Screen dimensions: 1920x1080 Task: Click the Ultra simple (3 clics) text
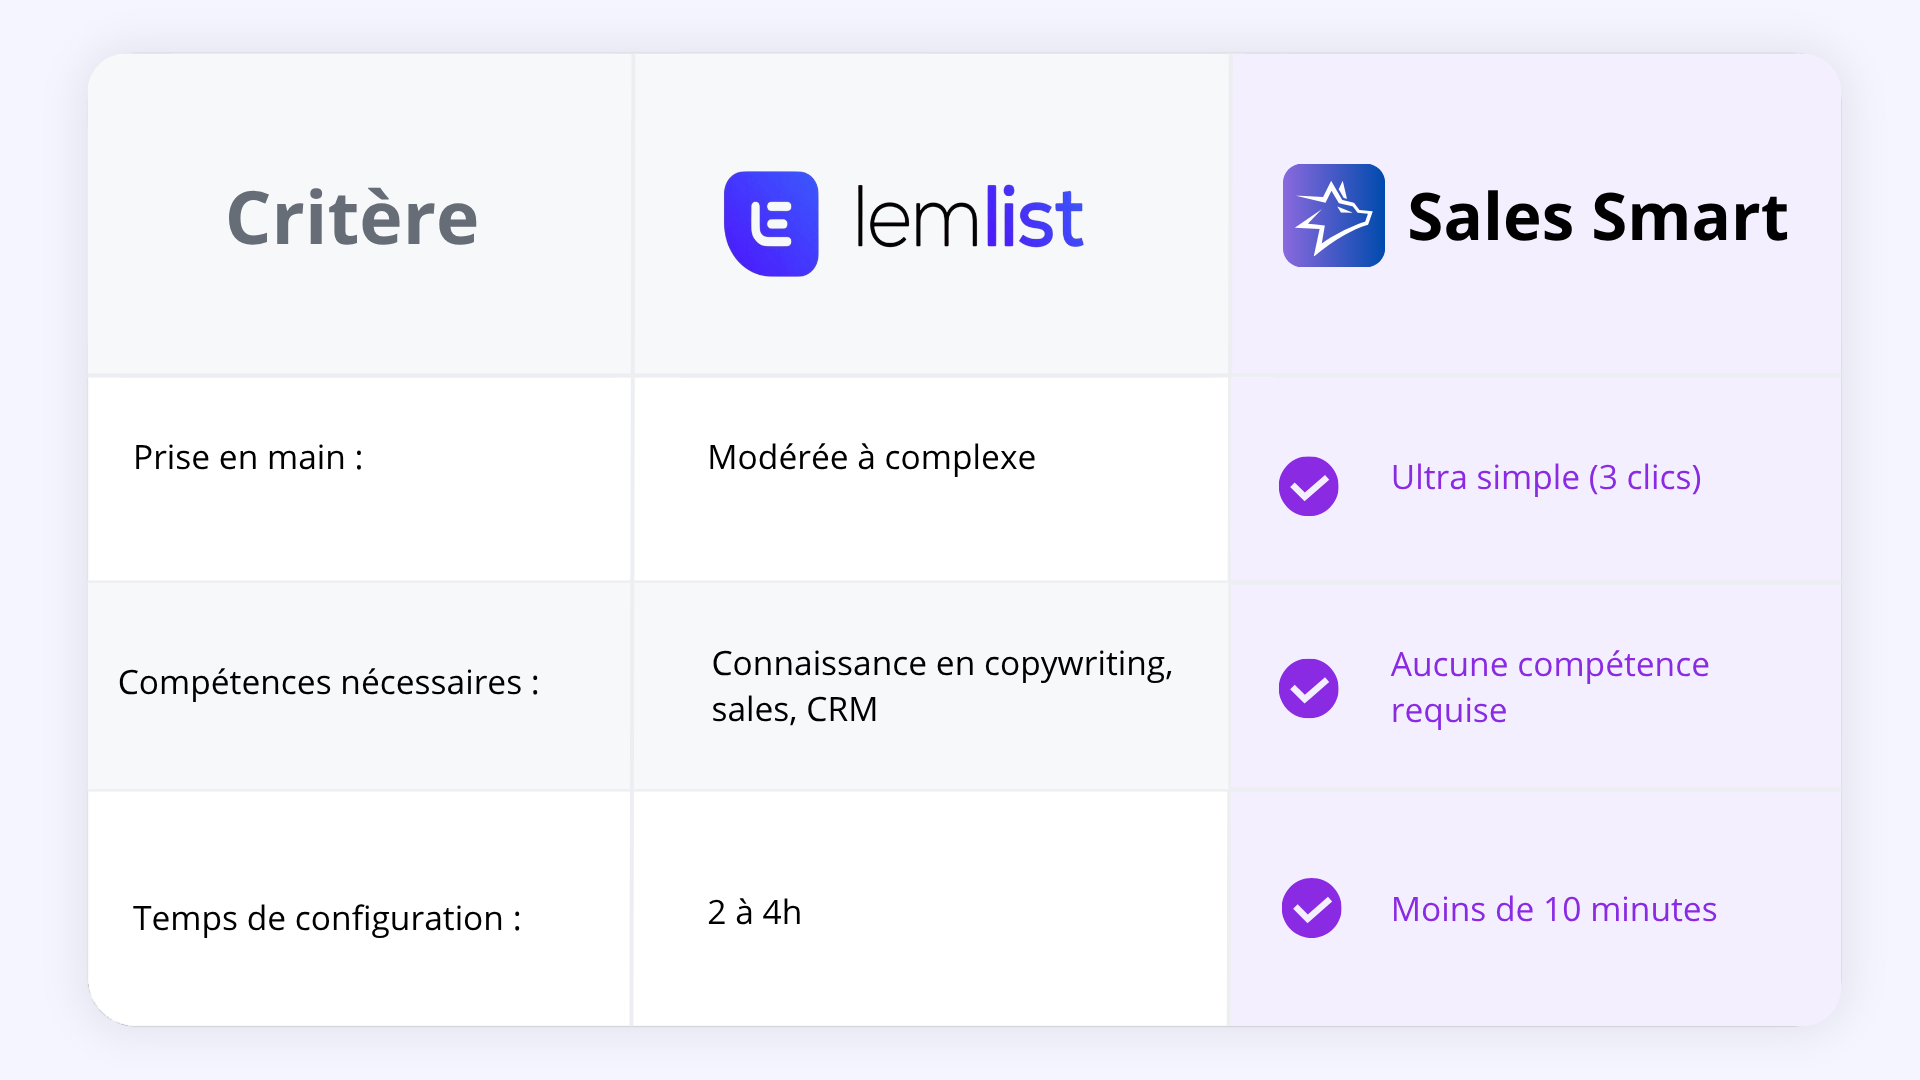click(1546, 478)
